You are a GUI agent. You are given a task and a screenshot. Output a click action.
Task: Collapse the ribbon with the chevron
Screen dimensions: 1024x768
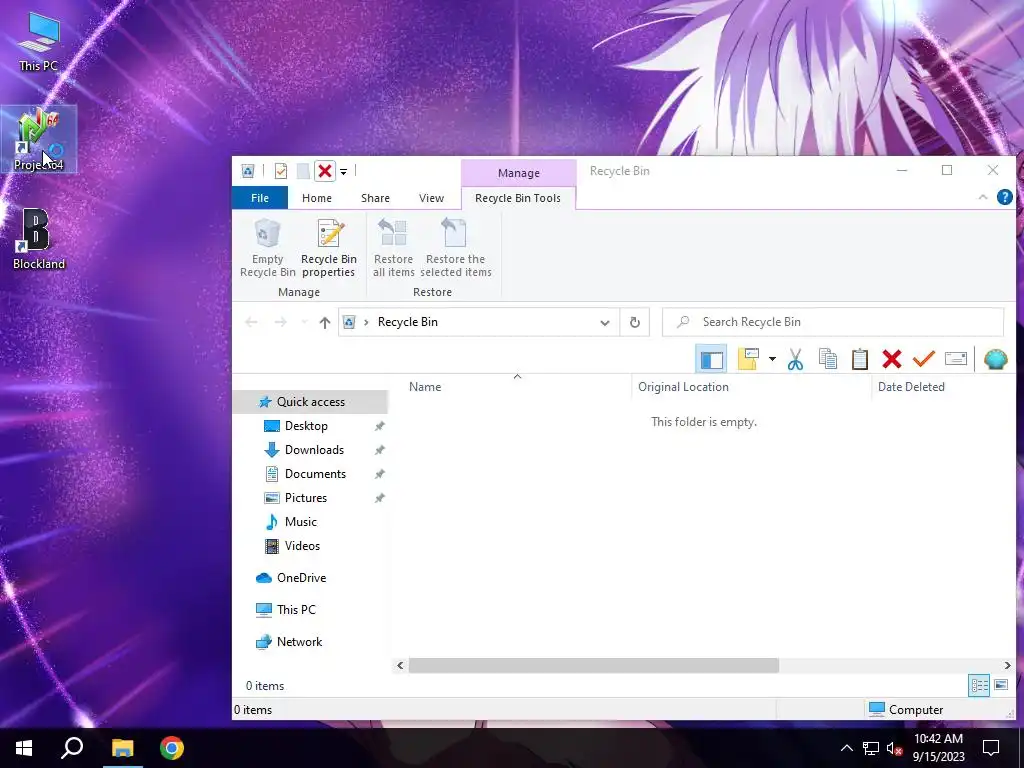click(983, 197)
